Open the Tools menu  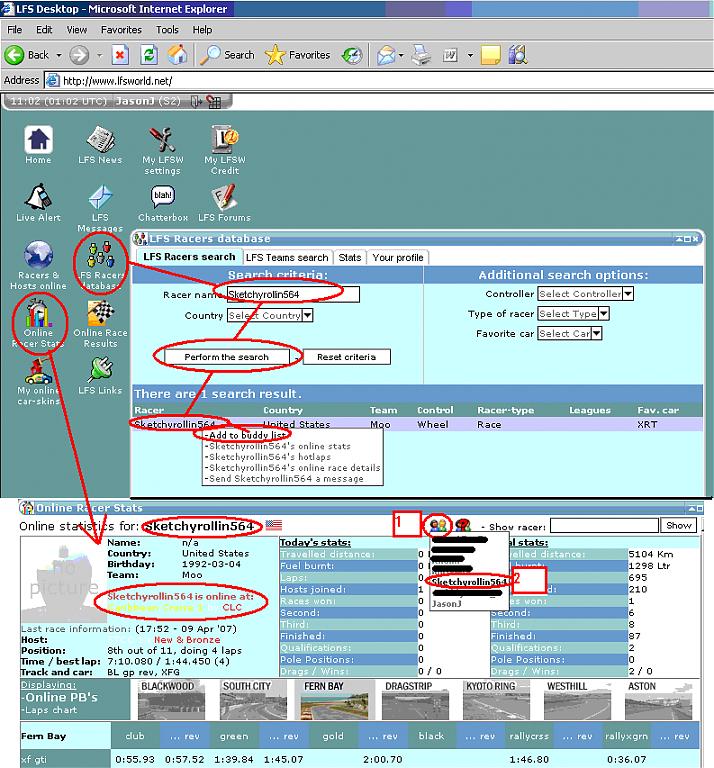[x=167, y=30]
